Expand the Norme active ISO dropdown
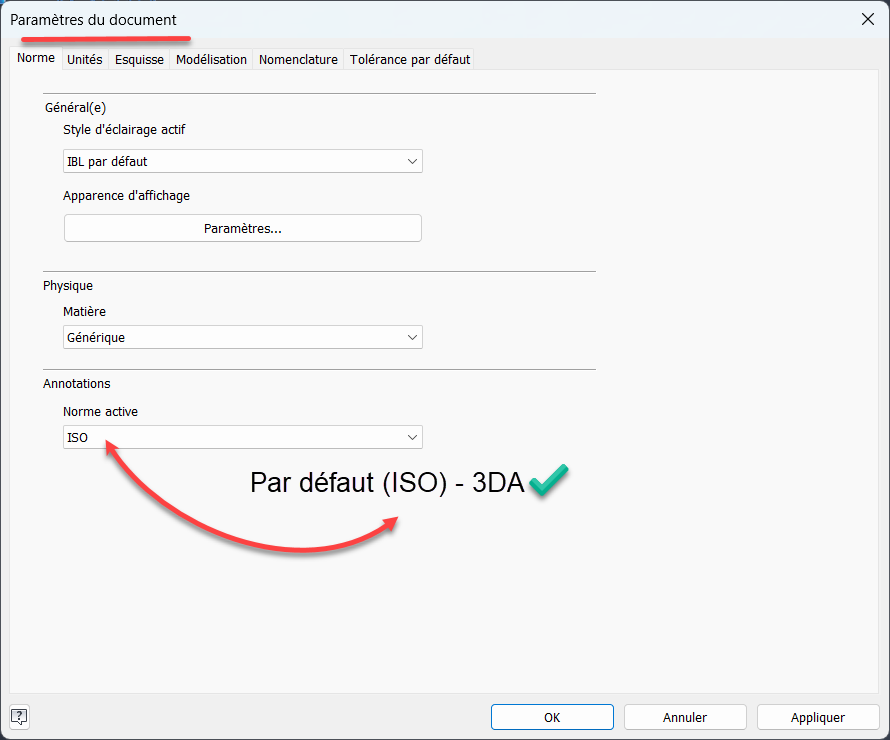 [242, 438]
